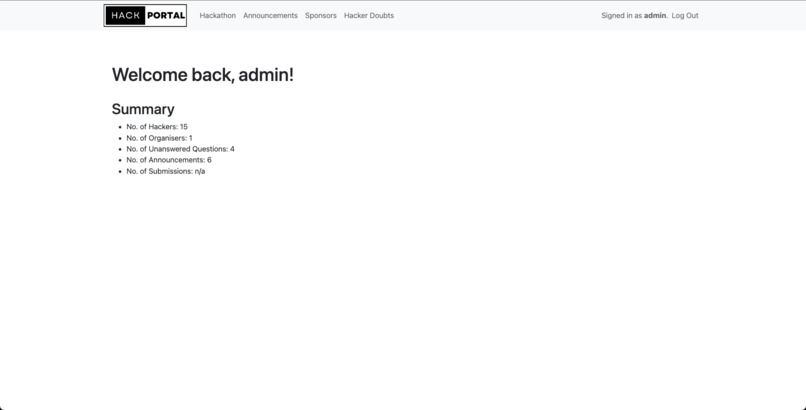
Task: Click 'No. of Announcements: 6' line
Action: pyautogui.click(x=169, y=160)
